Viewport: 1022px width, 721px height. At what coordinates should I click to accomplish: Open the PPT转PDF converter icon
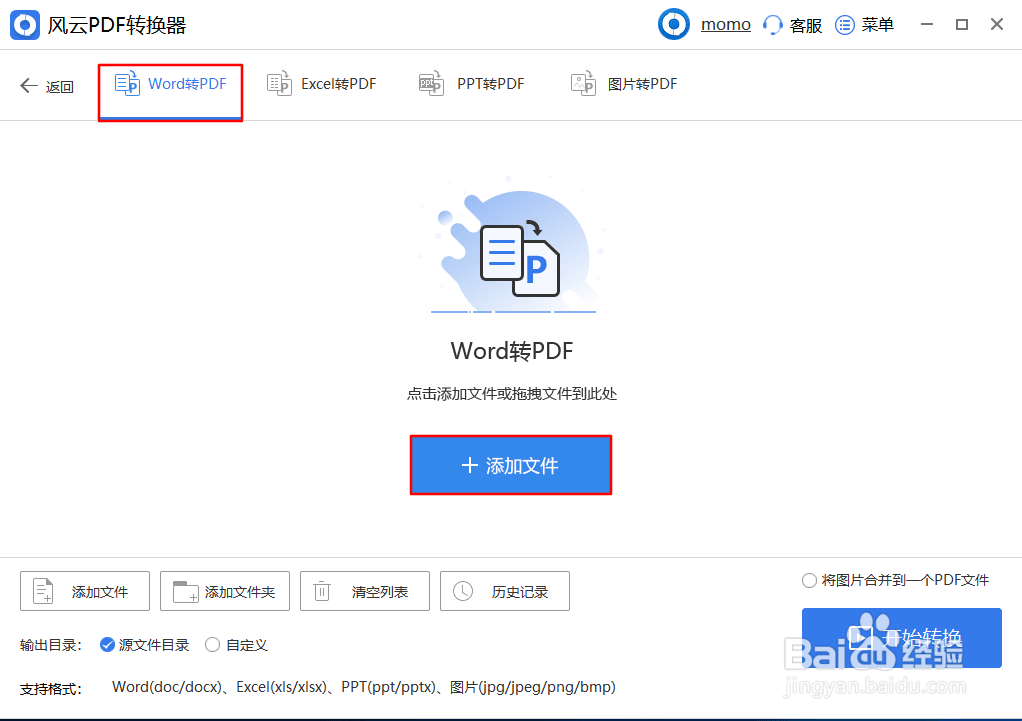[x=430, y=84]
